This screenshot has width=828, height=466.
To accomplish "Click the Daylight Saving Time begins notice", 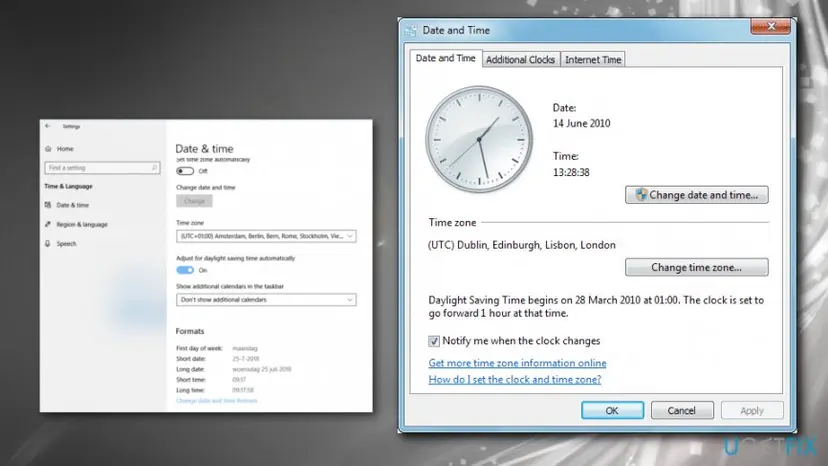I will (596, 306).
